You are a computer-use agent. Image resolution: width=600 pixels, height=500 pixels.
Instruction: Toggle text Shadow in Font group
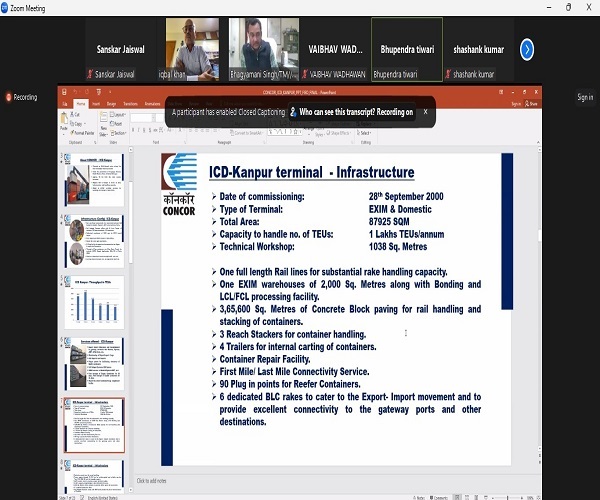150,130
